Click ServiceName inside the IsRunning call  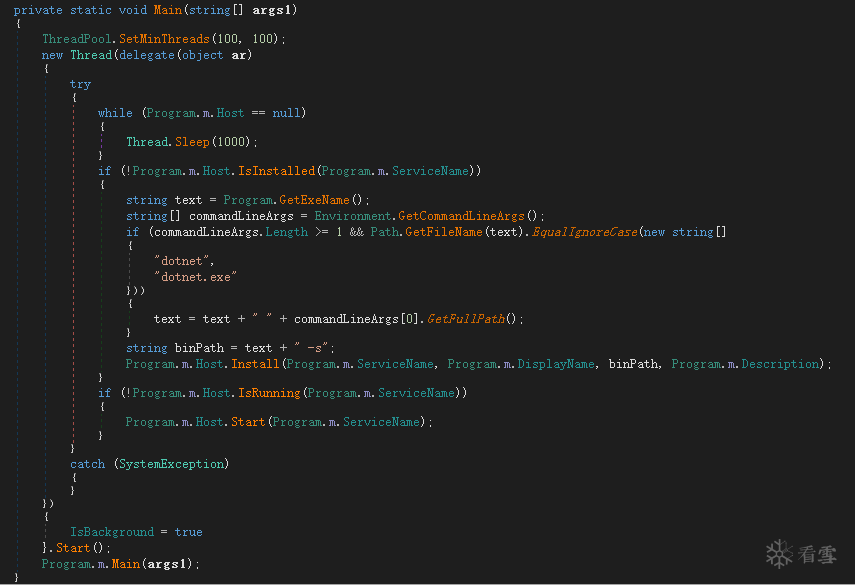pos(416,393)
